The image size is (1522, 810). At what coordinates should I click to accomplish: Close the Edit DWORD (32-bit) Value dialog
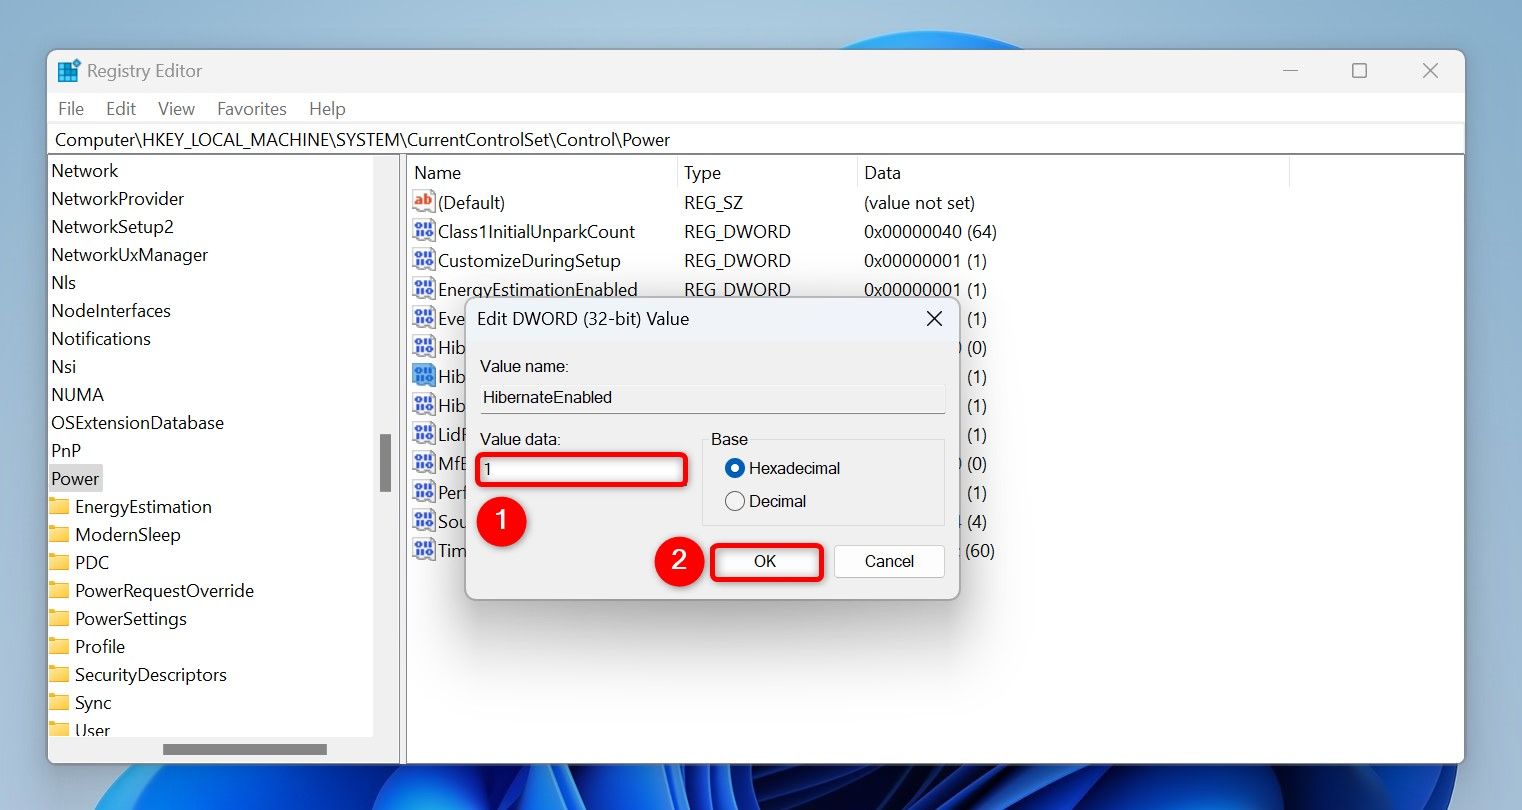click(934, 319)
